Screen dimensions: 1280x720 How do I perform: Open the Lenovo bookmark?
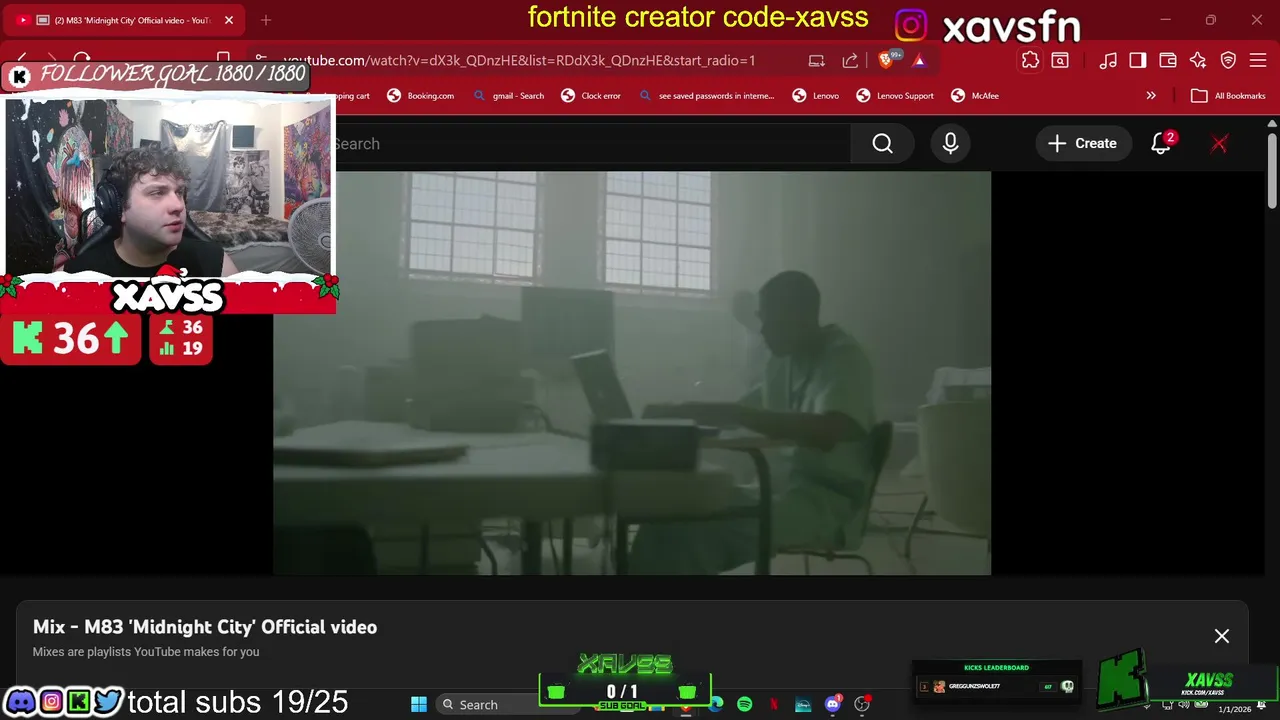tap(816, 96)
